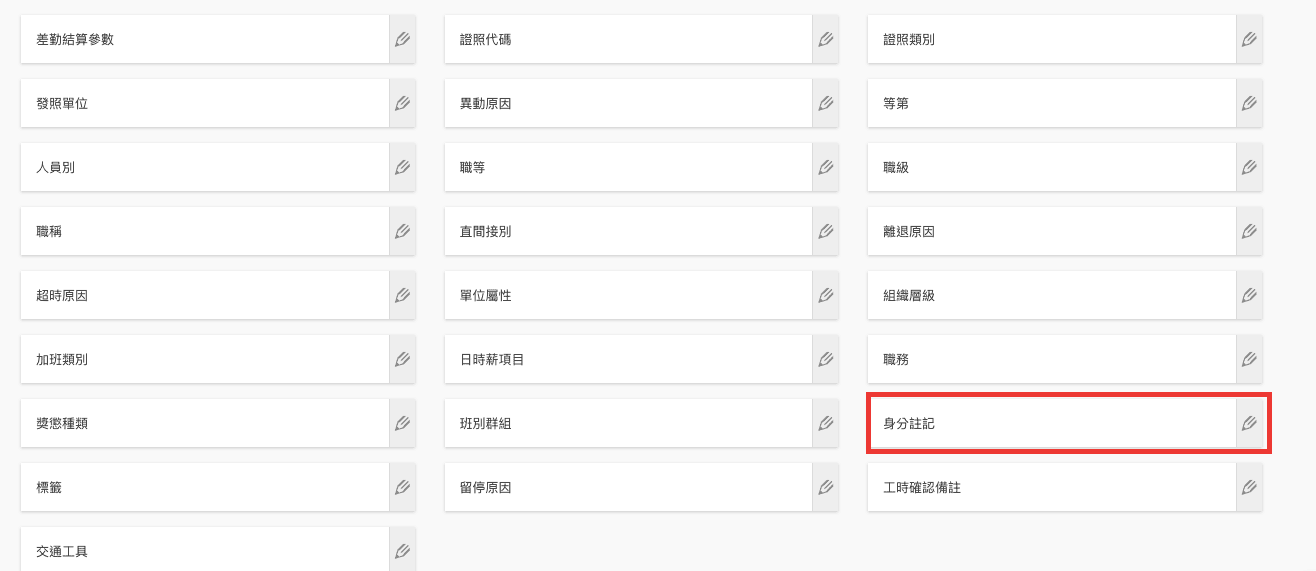
Task: Click the edit pencil icon for 證照代碼
Action: [826, 40]
